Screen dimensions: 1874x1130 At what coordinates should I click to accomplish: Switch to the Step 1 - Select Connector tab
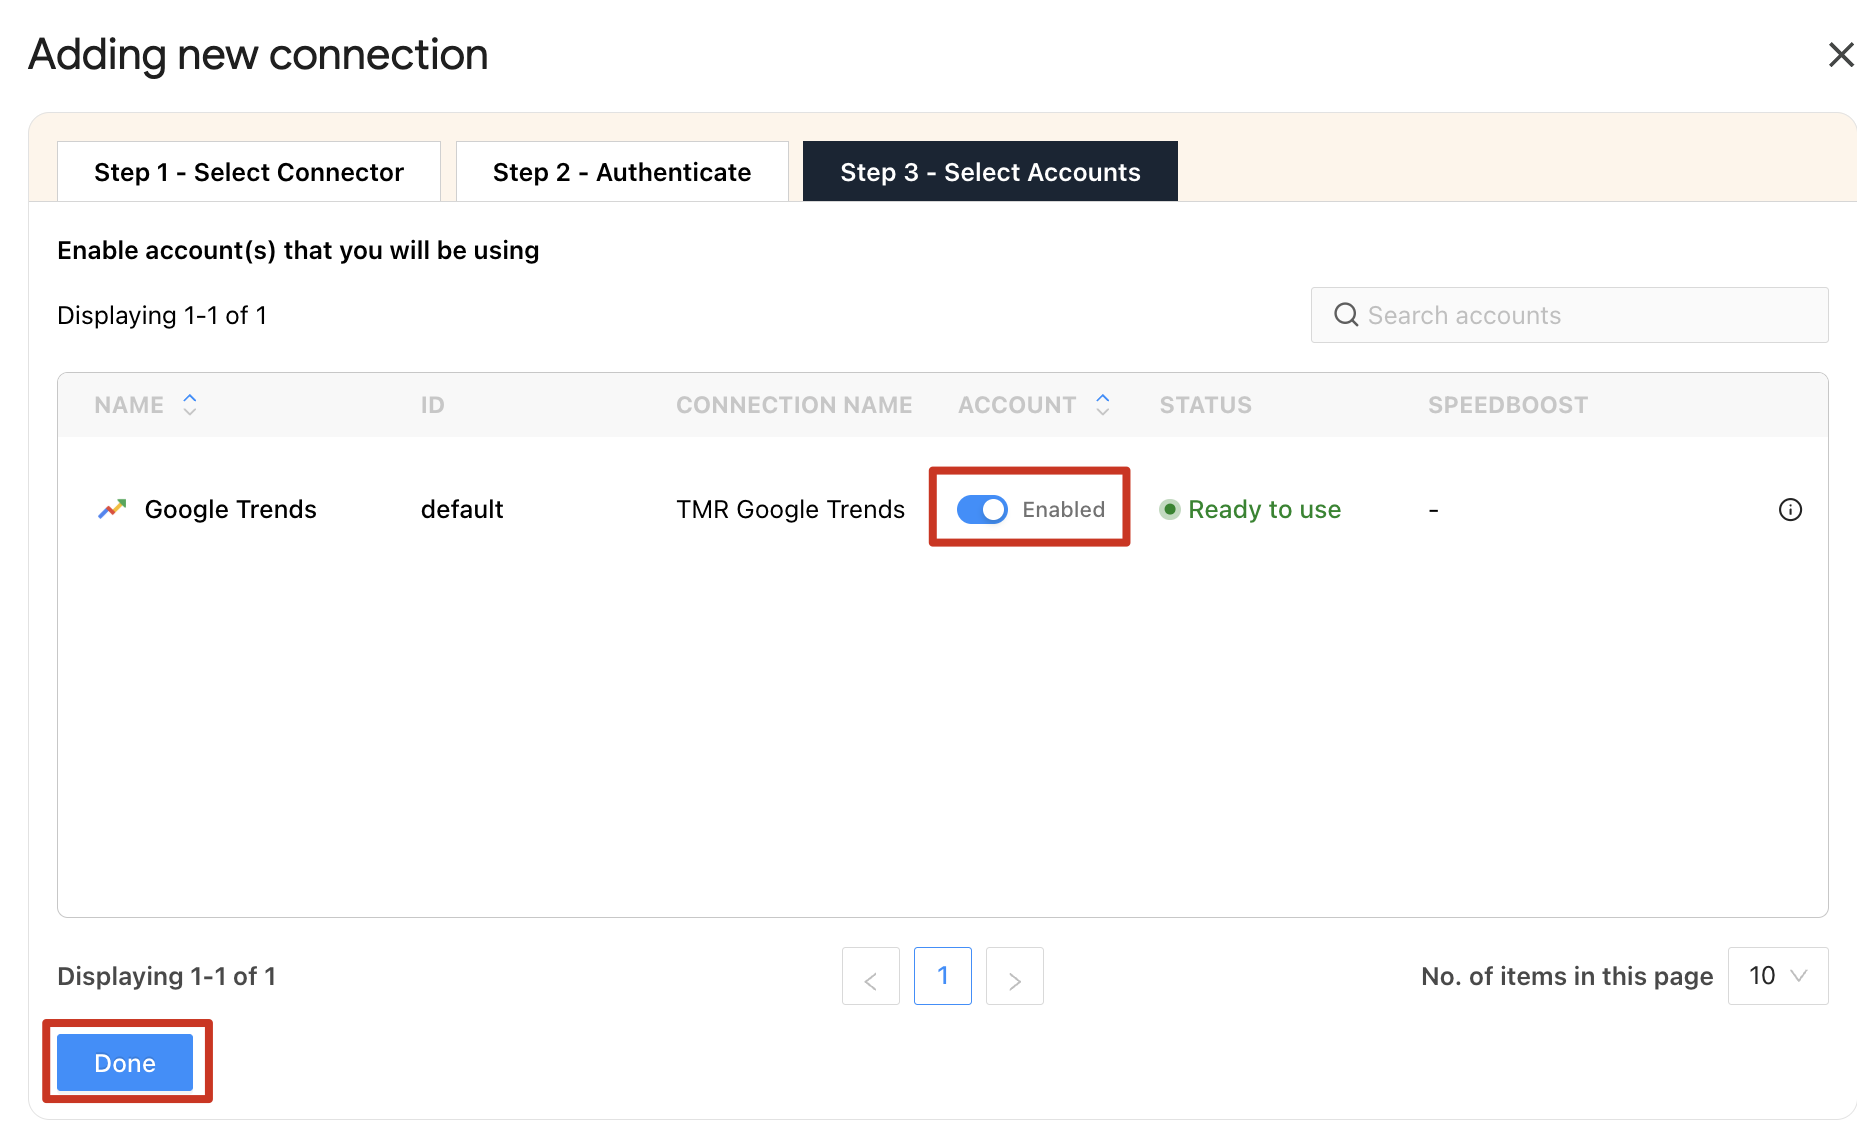click(x=249, y=172)
